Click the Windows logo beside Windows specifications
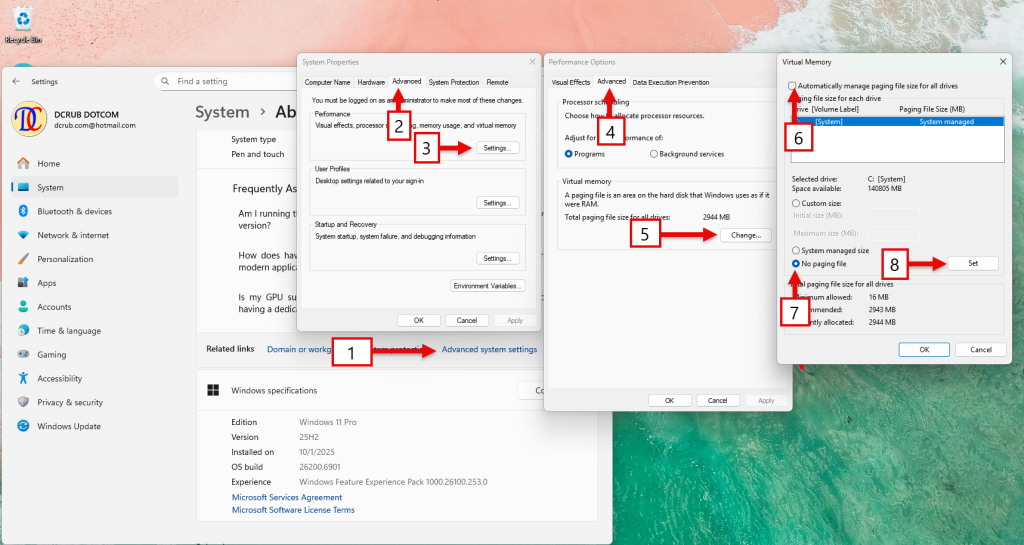This screenshot has height=545, width=1024. [x=213, y=390]
